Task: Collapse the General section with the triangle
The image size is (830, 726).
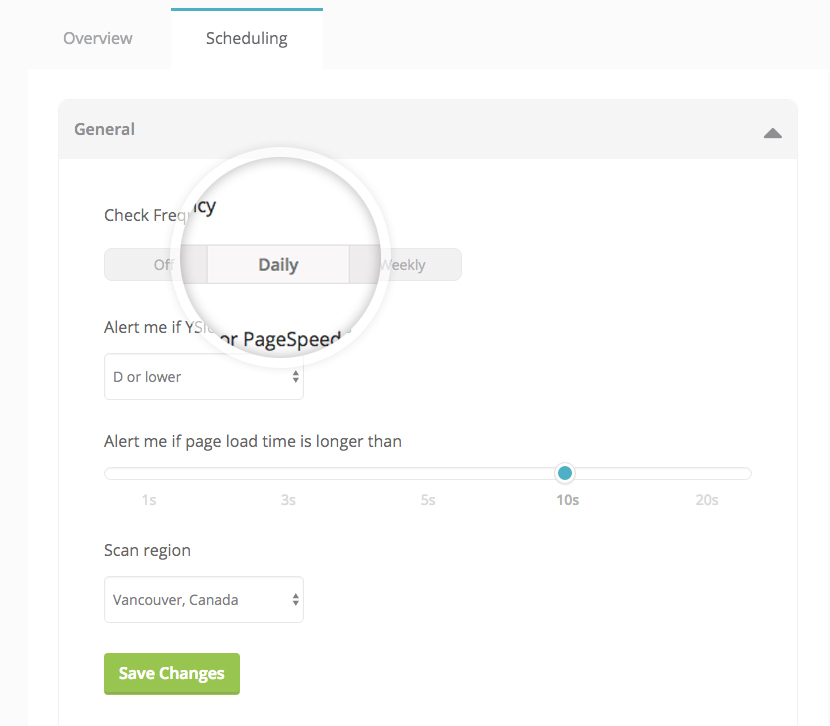Action: (772, 131)
